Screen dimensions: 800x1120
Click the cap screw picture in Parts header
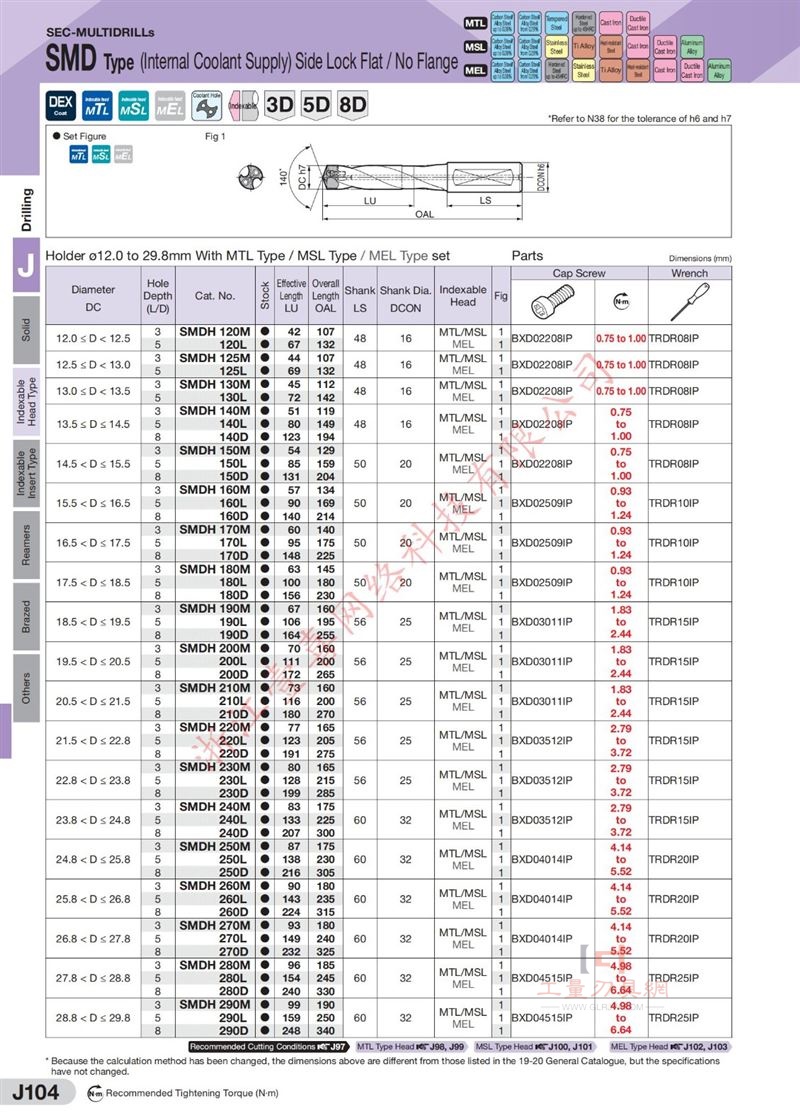pos(553,302)
